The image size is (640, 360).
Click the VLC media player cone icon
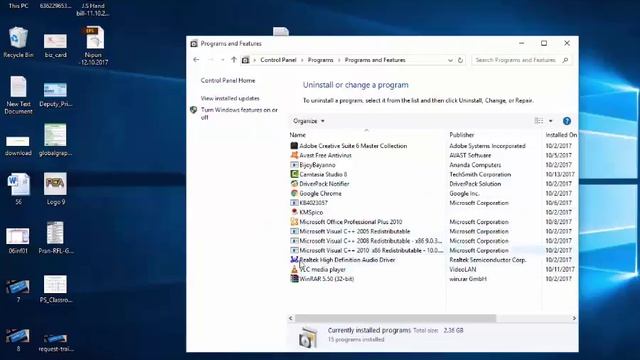click(x=294, y=269)
